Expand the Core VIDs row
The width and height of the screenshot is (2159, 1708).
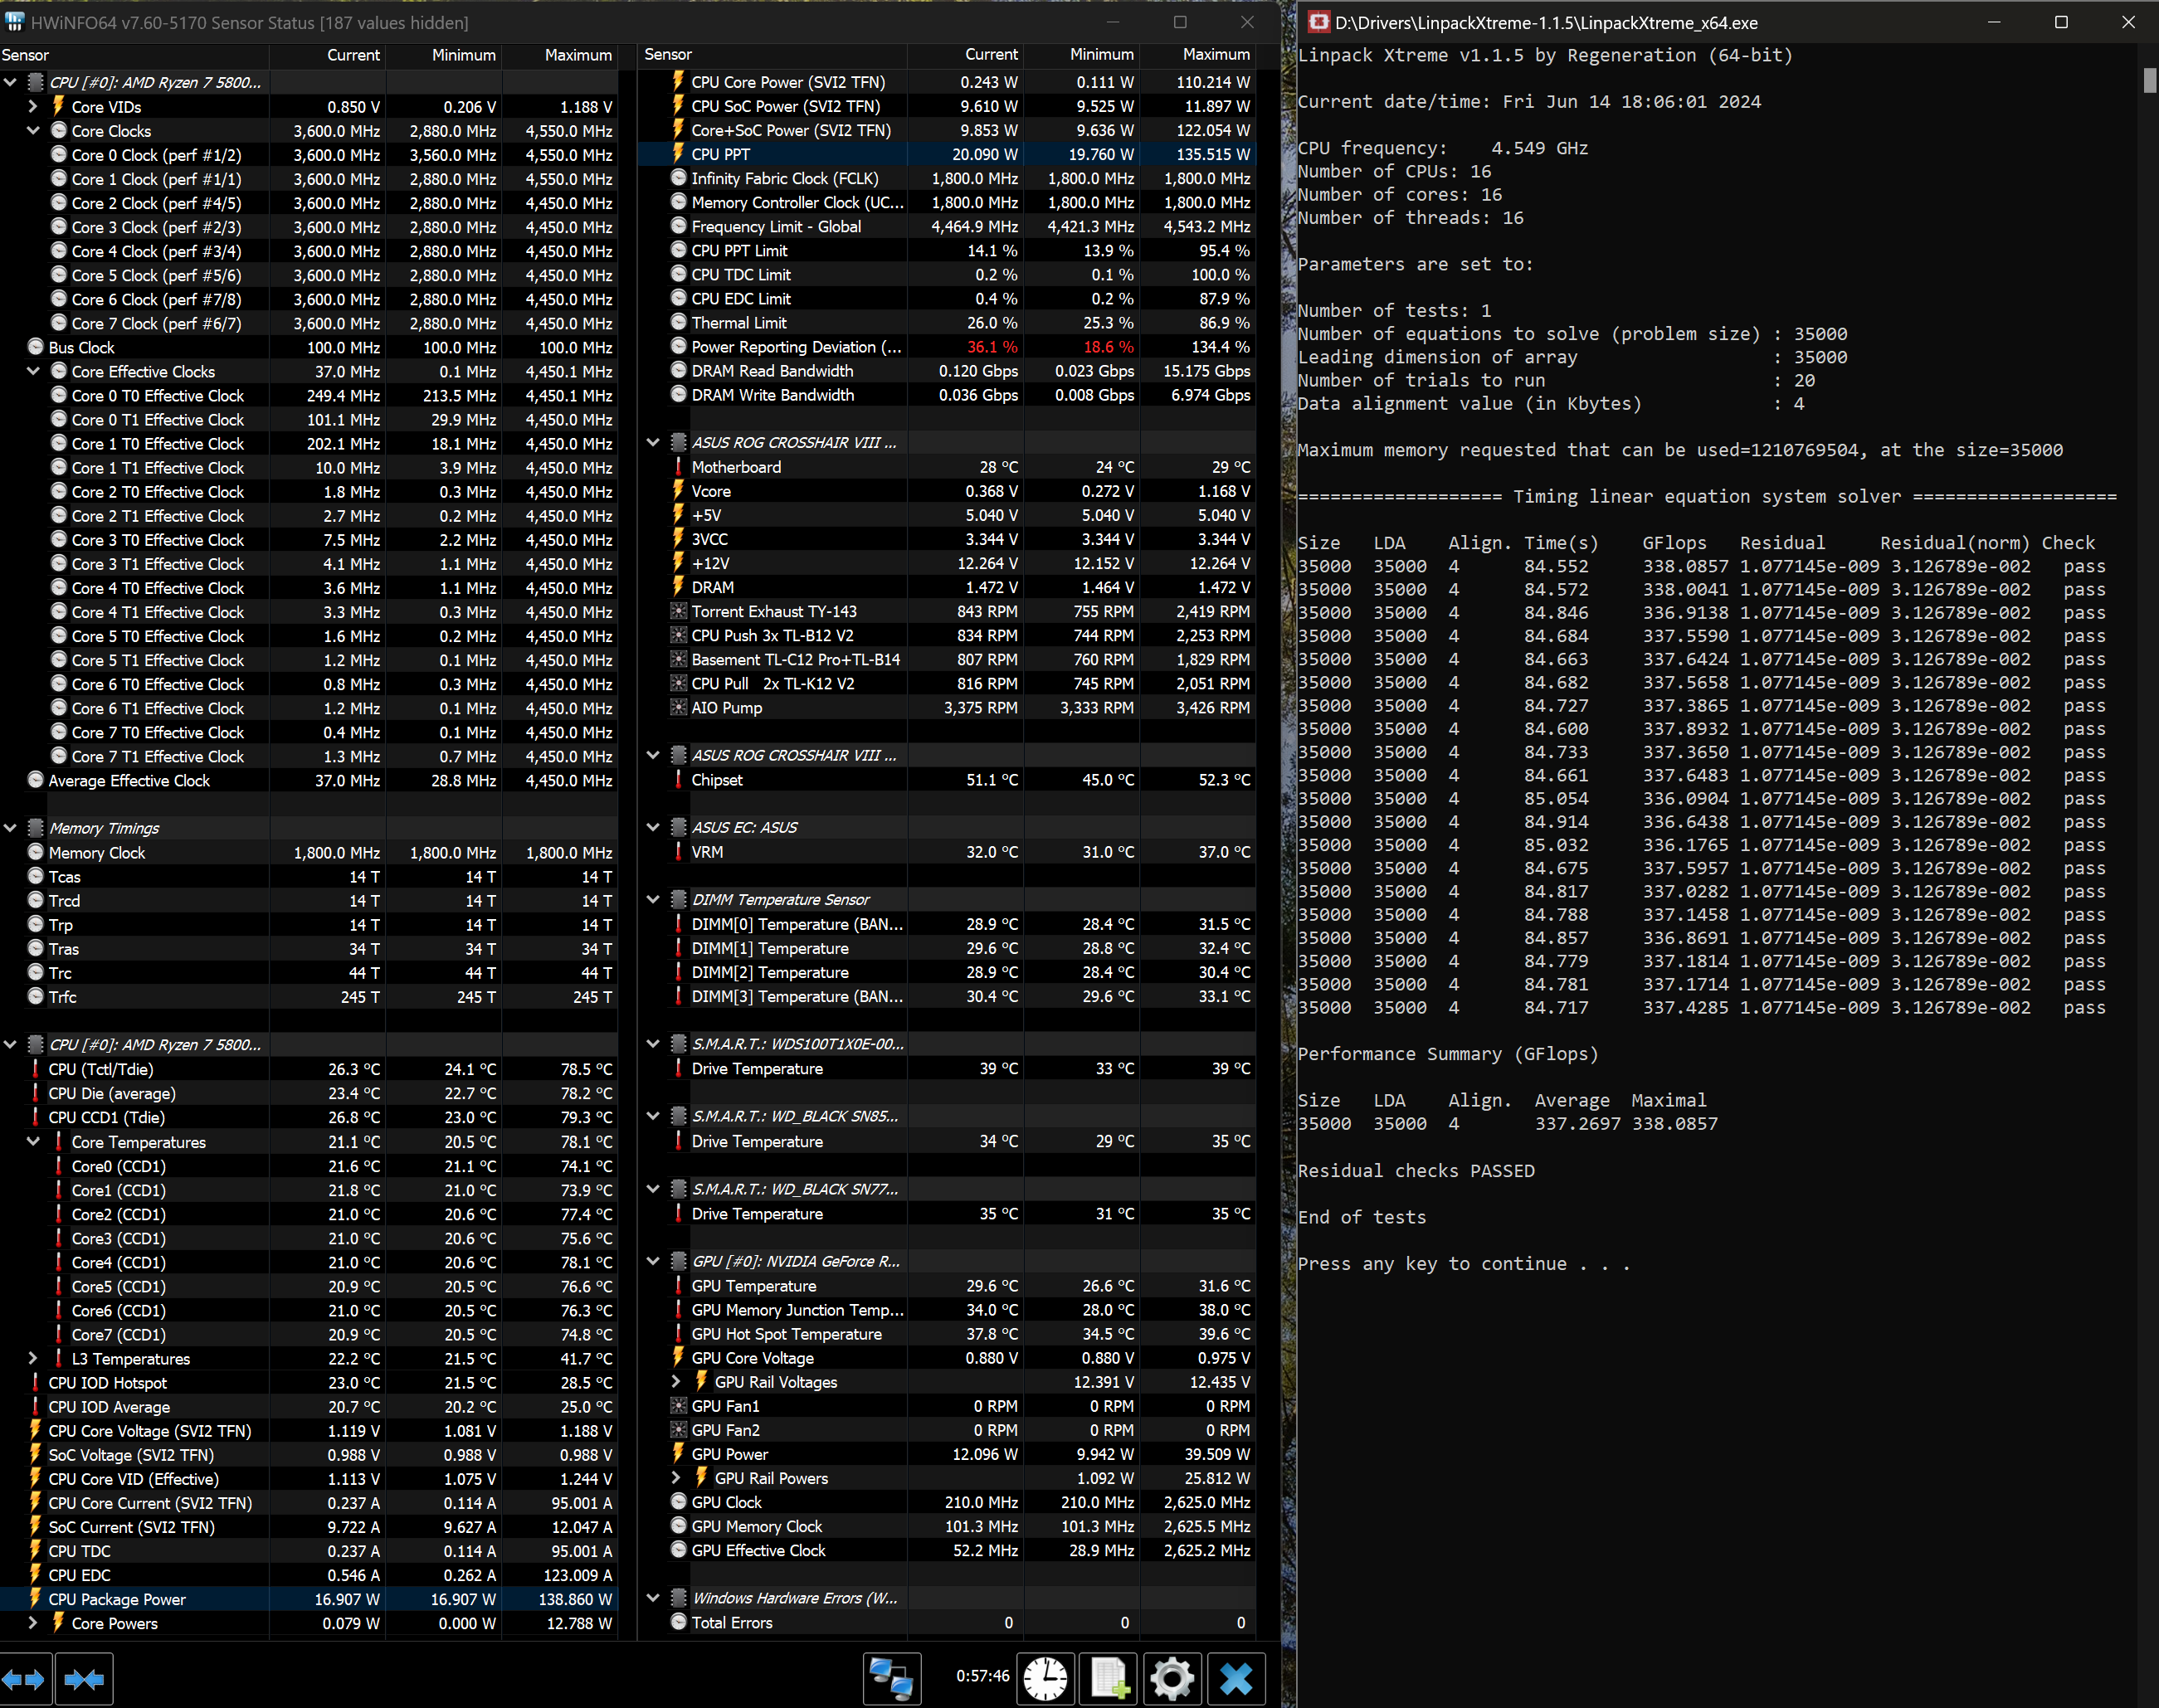[33, 106]
